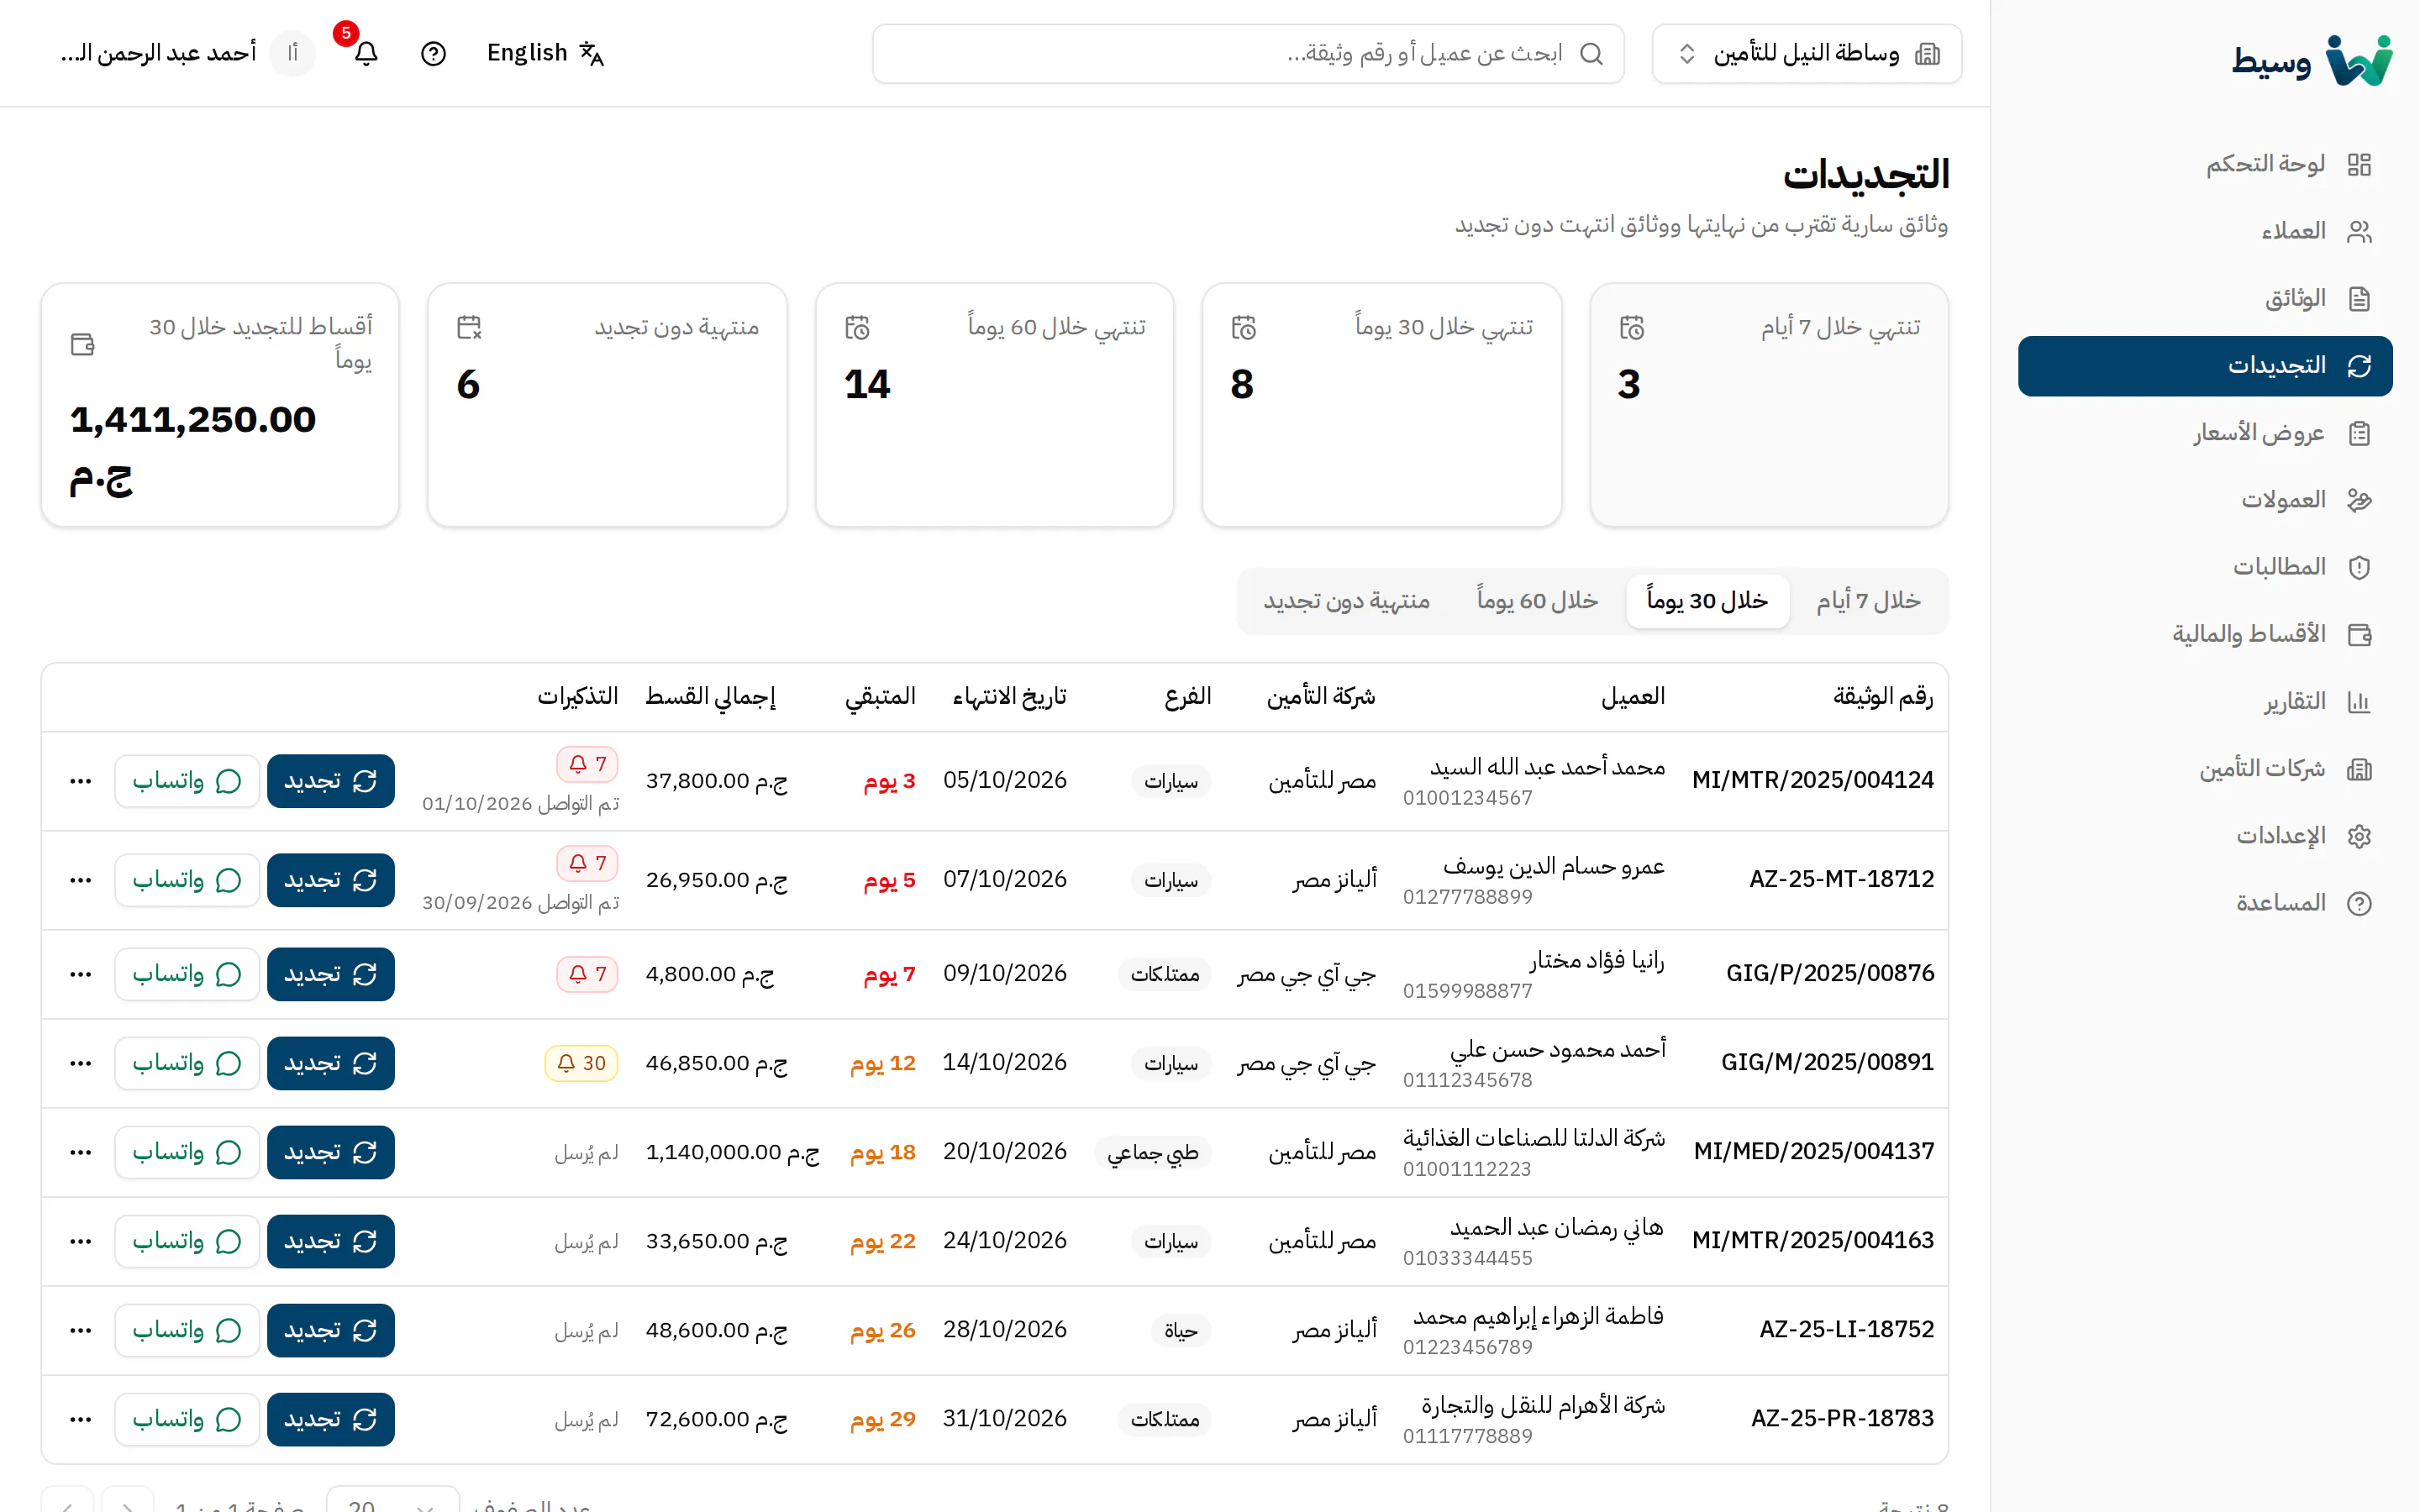The width and height of the screenshot is (2420, 1512).
Task: Click the 30 reminder badge for أحمد محمود حسن علي
Action: (581, 1063)
